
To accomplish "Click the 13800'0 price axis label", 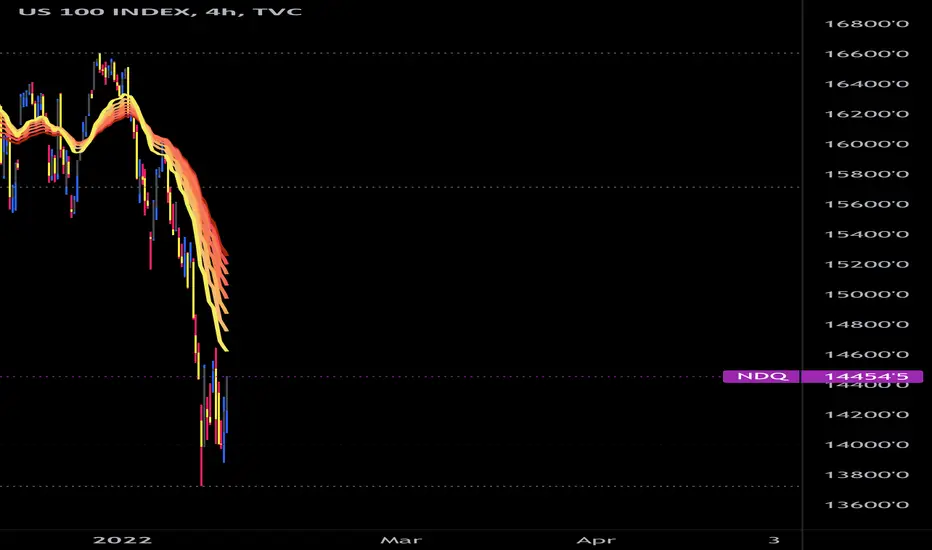I will pos(867,474).
